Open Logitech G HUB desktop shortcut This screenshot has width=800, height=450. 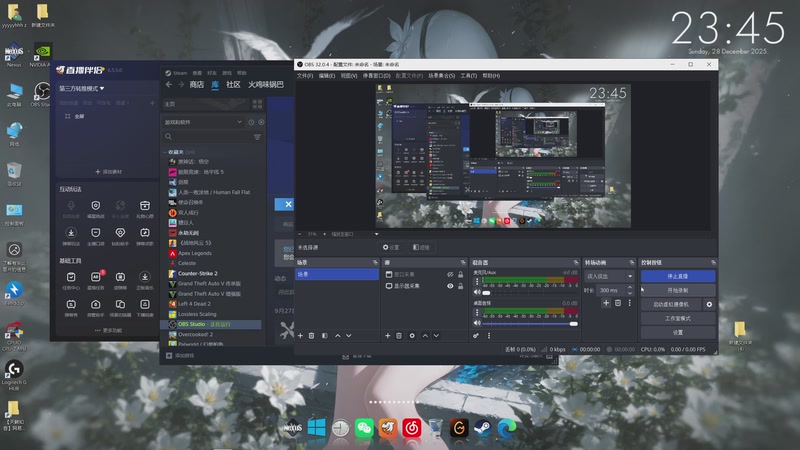(x=14, y=374)
